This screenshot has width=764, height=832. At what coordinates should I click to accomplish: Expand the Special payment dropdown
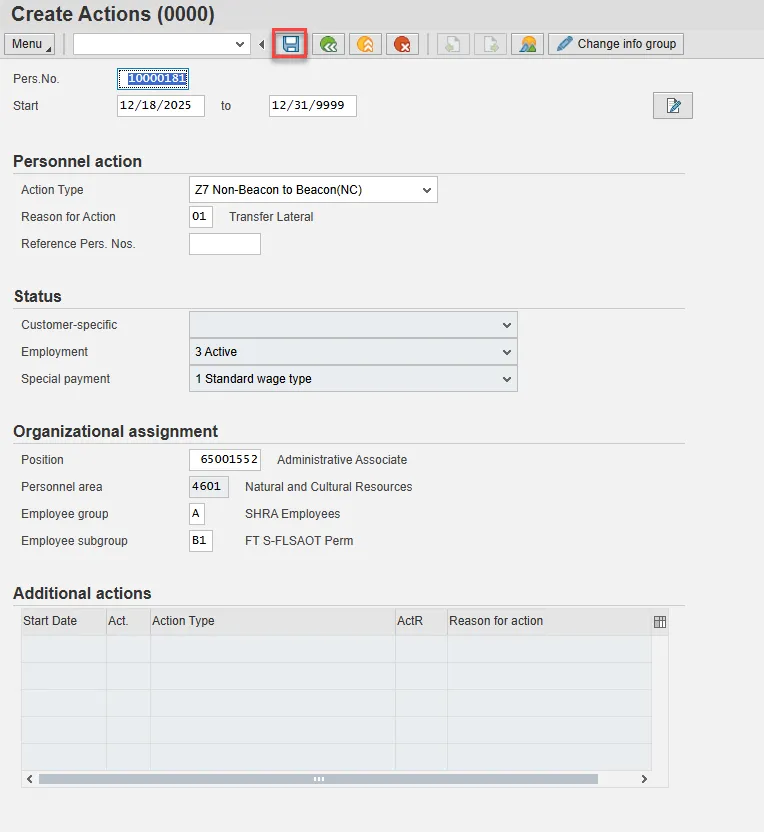point(507,379)
